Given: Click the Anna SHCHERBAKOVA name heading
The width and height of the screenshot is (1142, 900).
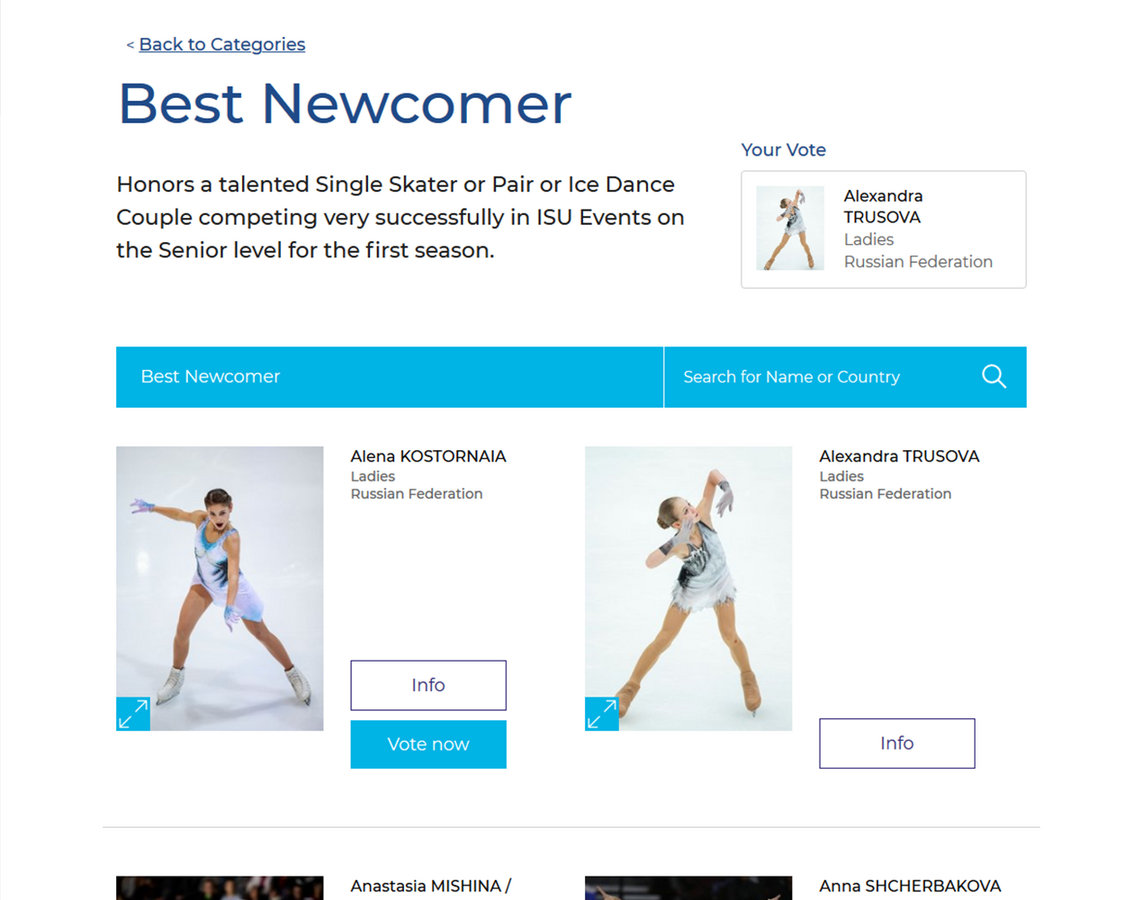Looking at the screenshot, I should 910,886.
